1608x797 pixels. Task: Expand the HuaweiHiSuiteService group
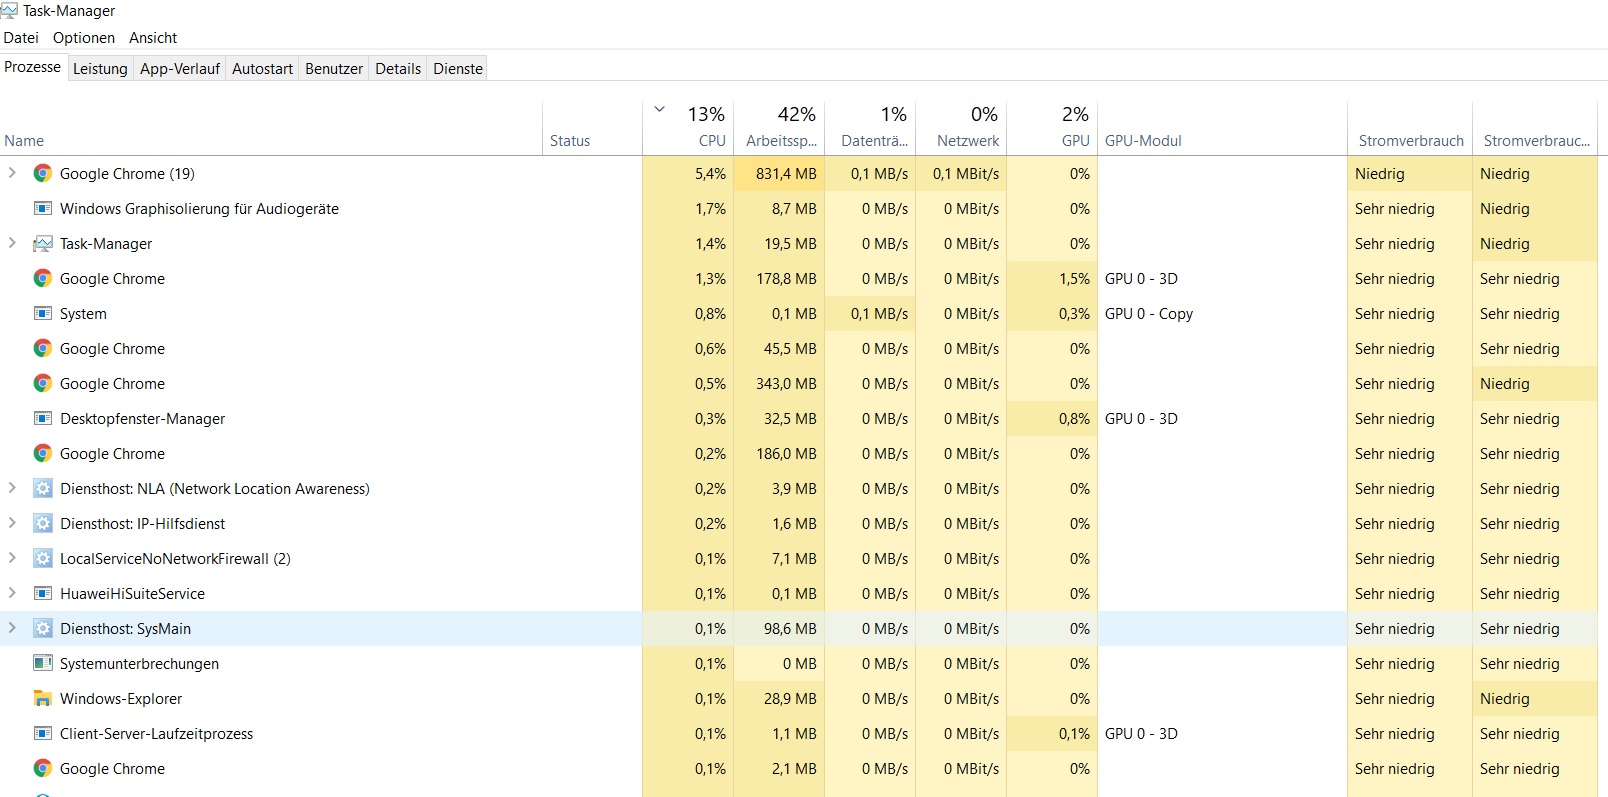pyautogui.click(x=12, y=593)
